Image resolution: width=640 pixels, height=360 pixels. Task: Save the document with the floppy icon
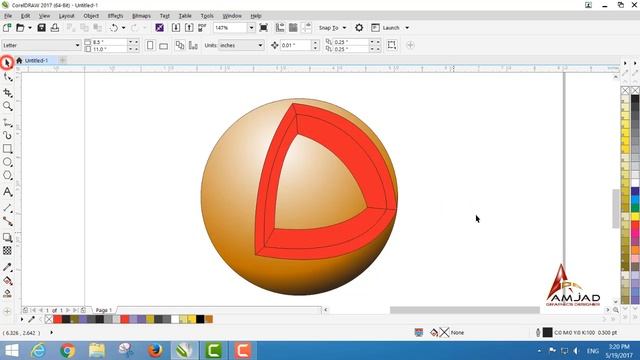41,28
